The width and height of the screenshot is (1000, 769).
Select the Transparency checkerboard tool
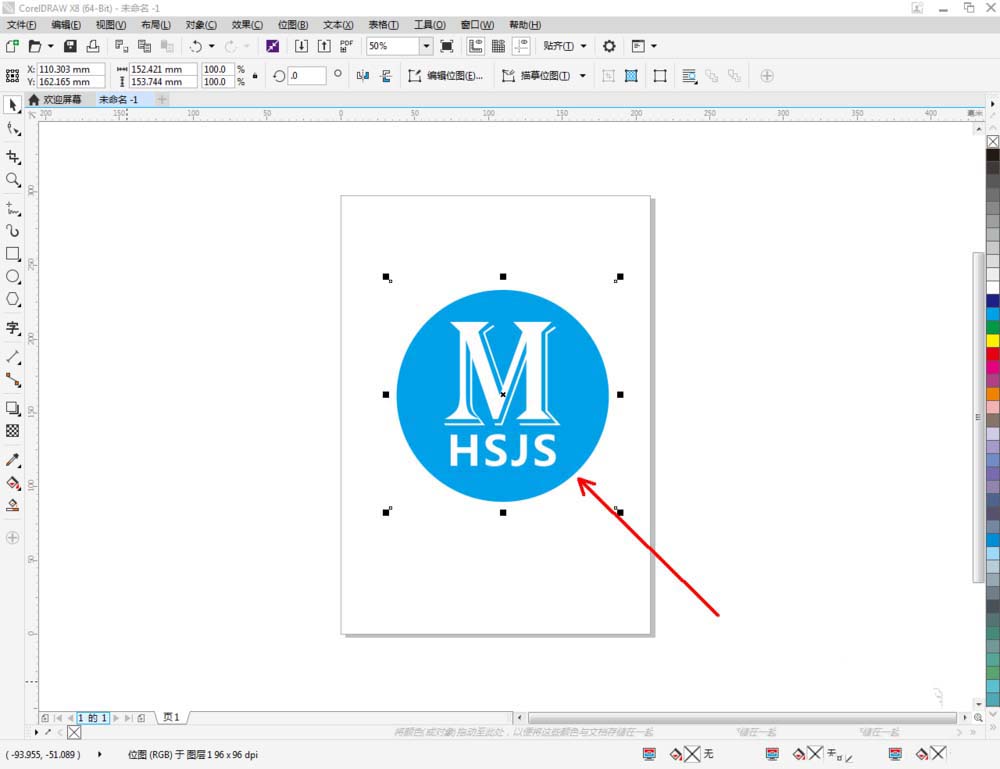pyautogui.click(x=13, y=431)
